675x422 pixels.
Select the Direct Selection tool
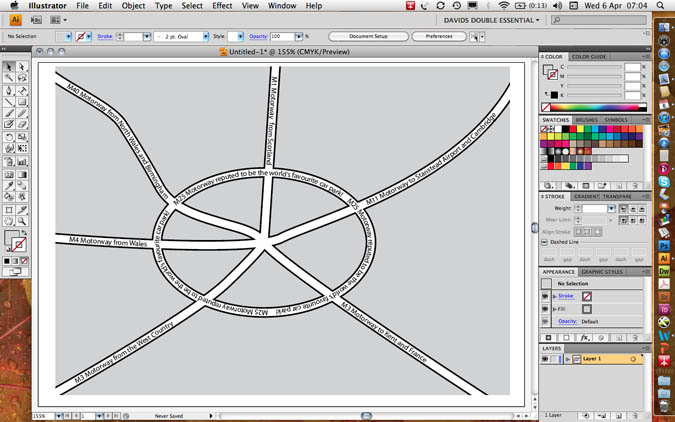[x=22, y=67]
